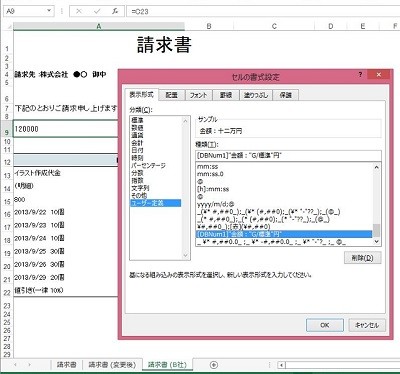Open the フォント tab
This screenshot has height=374, width=400.
tap(198, 95)
